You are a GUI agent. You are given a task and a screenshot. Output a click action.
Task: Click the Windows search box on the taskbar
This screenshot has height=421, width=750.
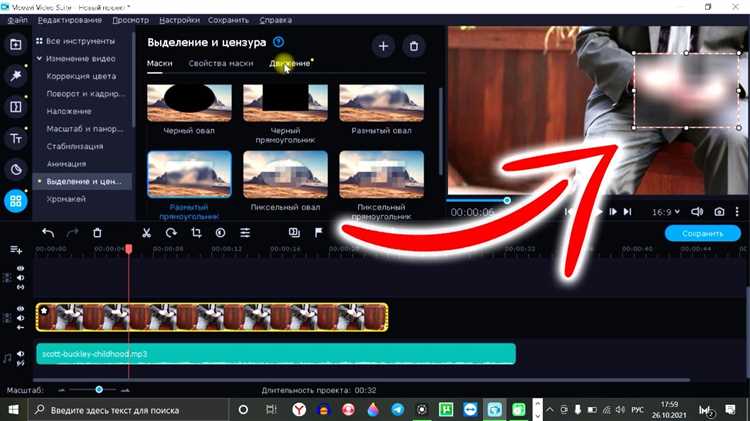[x=127, y=410]
